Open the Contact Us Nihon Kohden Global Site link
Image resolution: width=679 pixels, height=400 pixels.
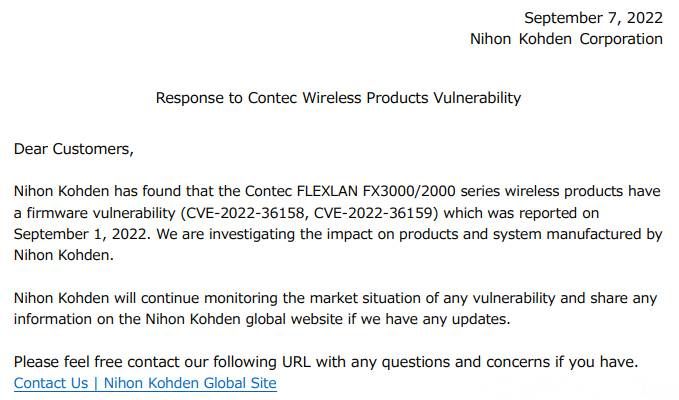145,383
